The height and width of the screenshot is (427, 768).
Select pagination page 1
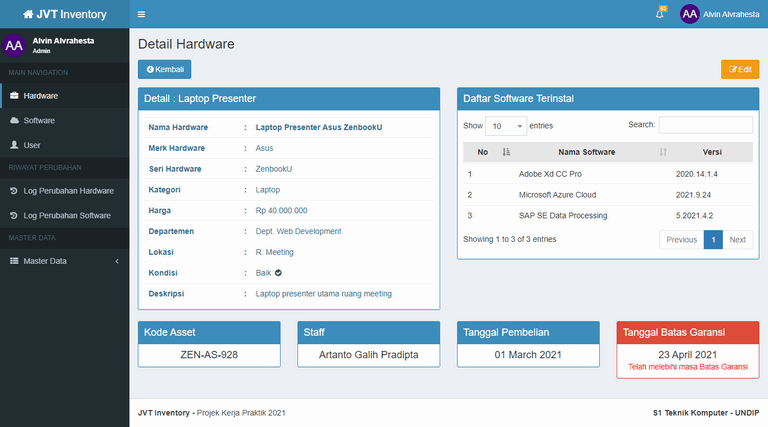[713, 239]
